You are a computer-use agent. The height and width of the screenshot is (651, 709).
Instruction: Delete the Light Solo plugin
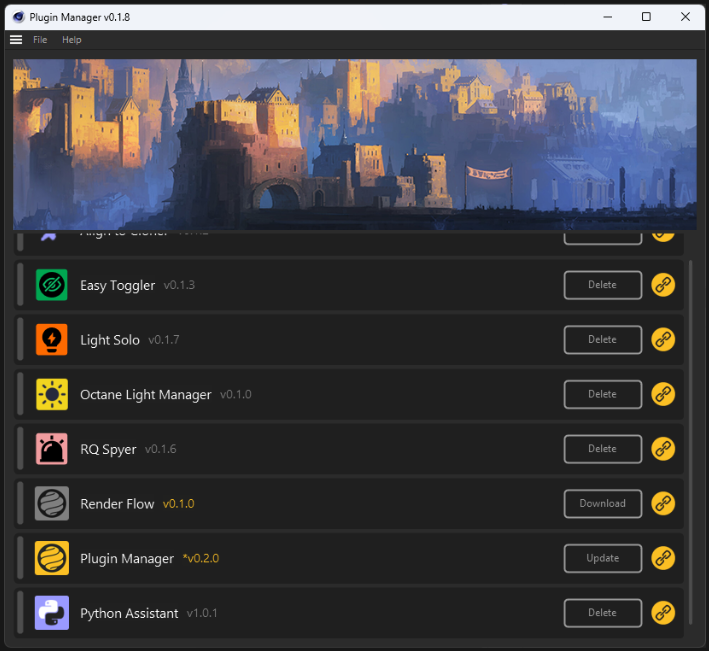pyautogui.click(x=603, y=340)
